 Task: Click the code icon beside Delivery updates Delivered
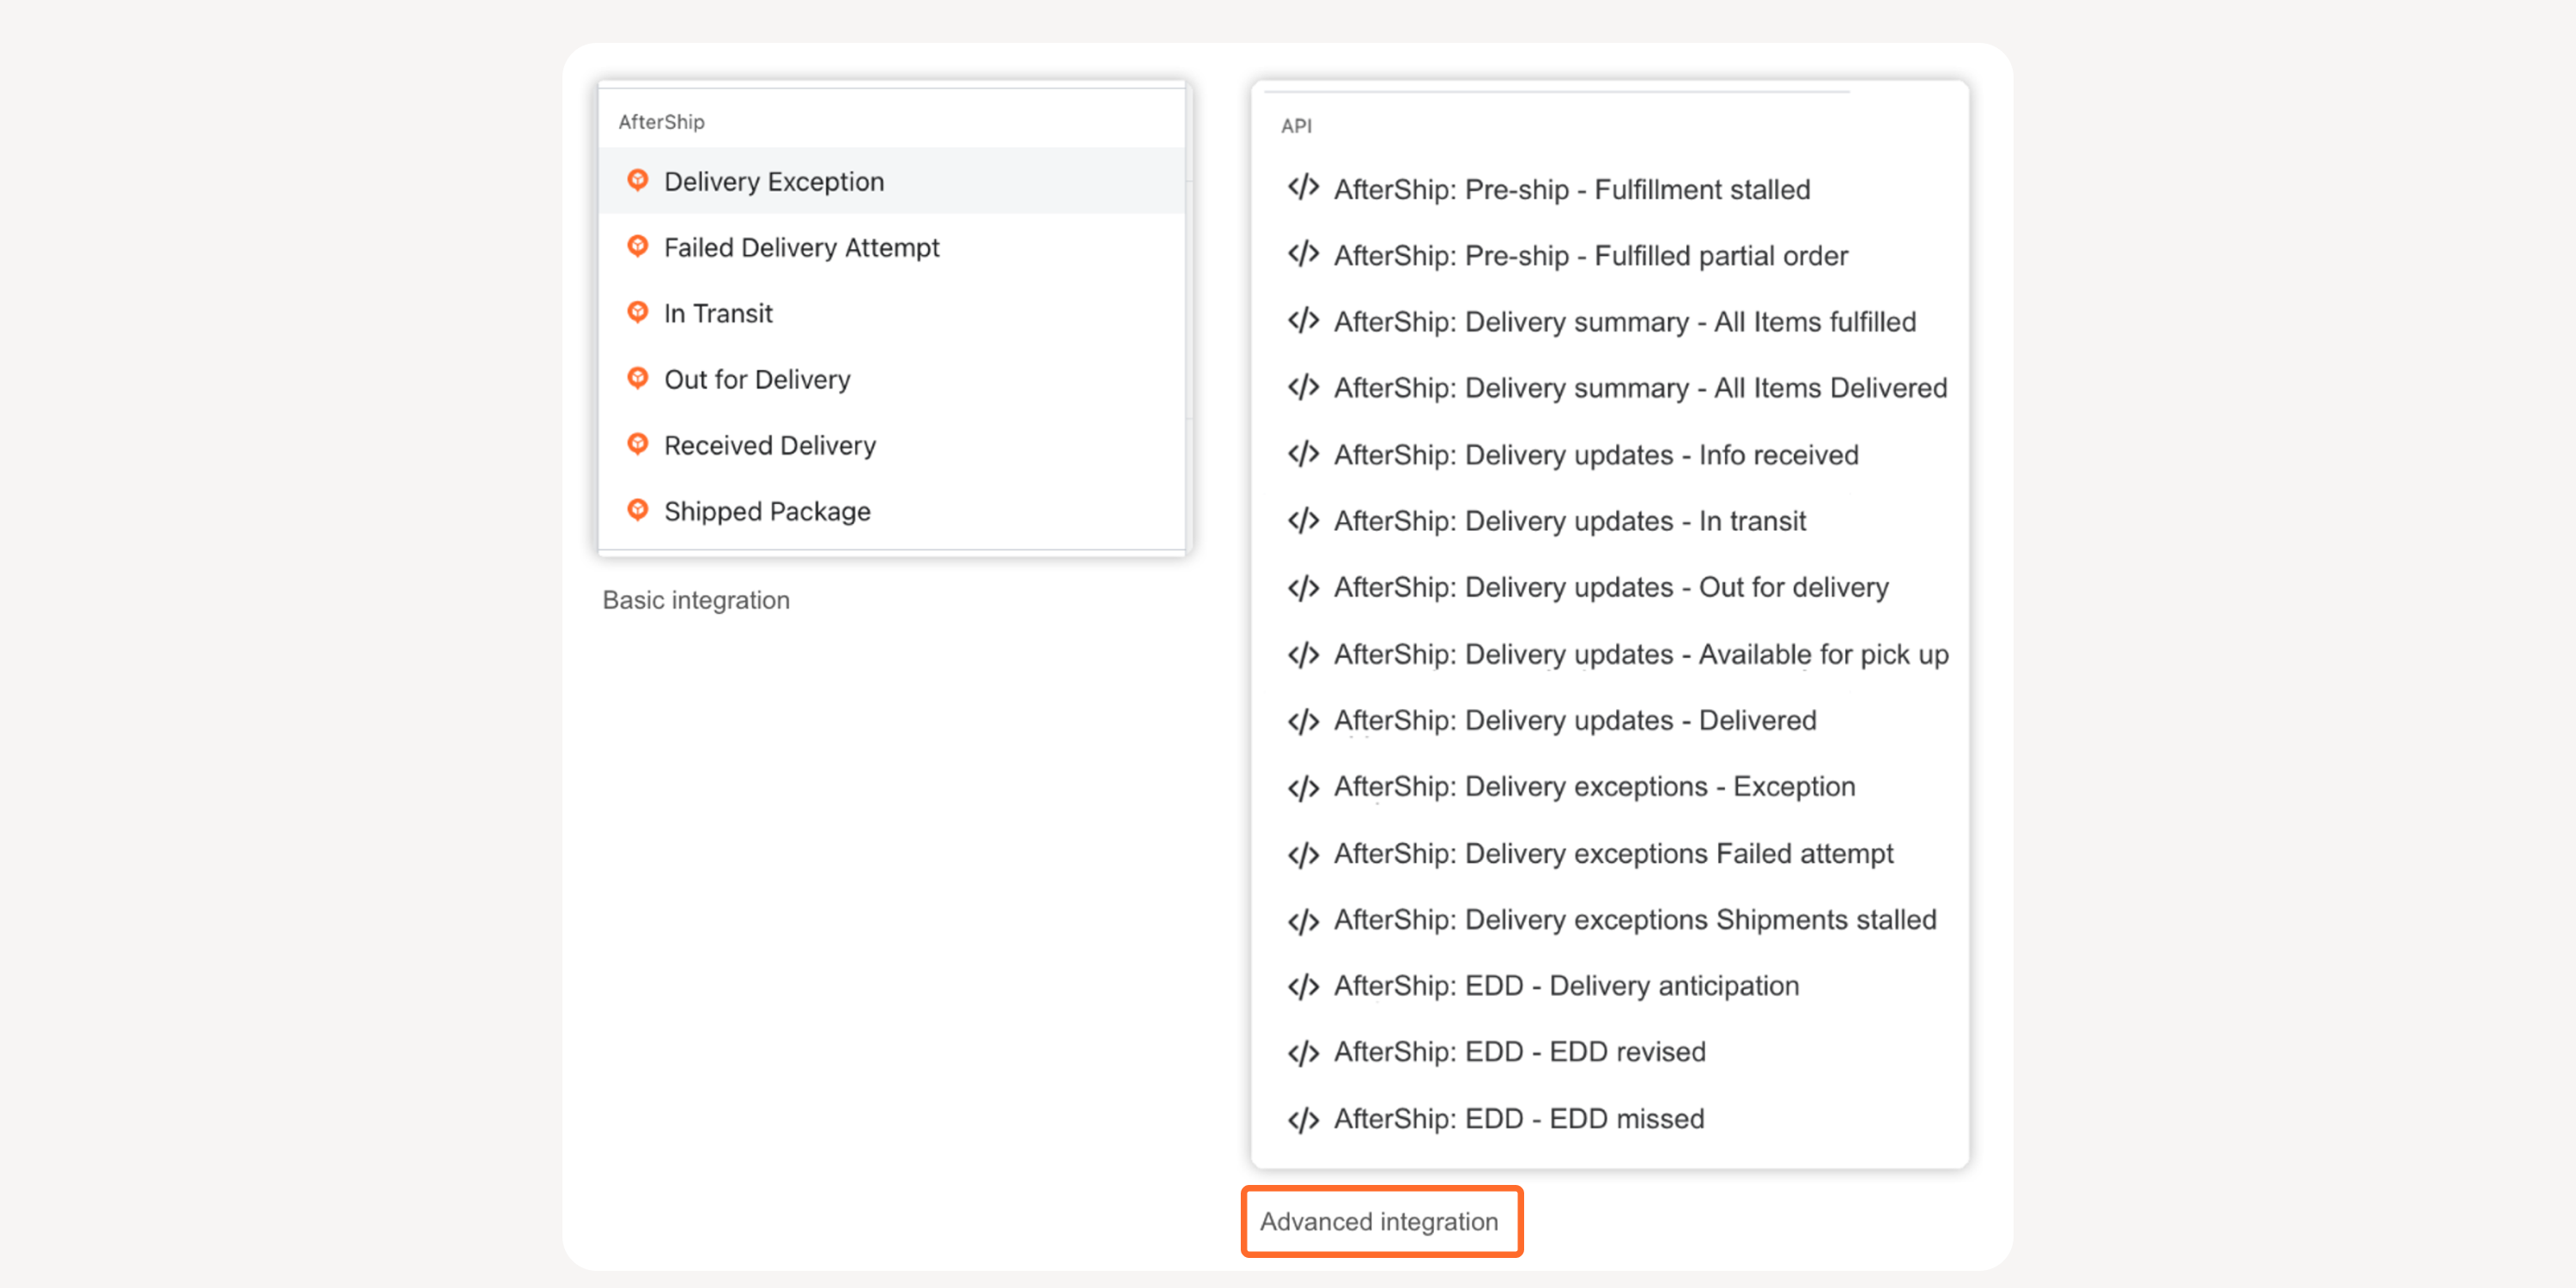tap(1303, 720)
